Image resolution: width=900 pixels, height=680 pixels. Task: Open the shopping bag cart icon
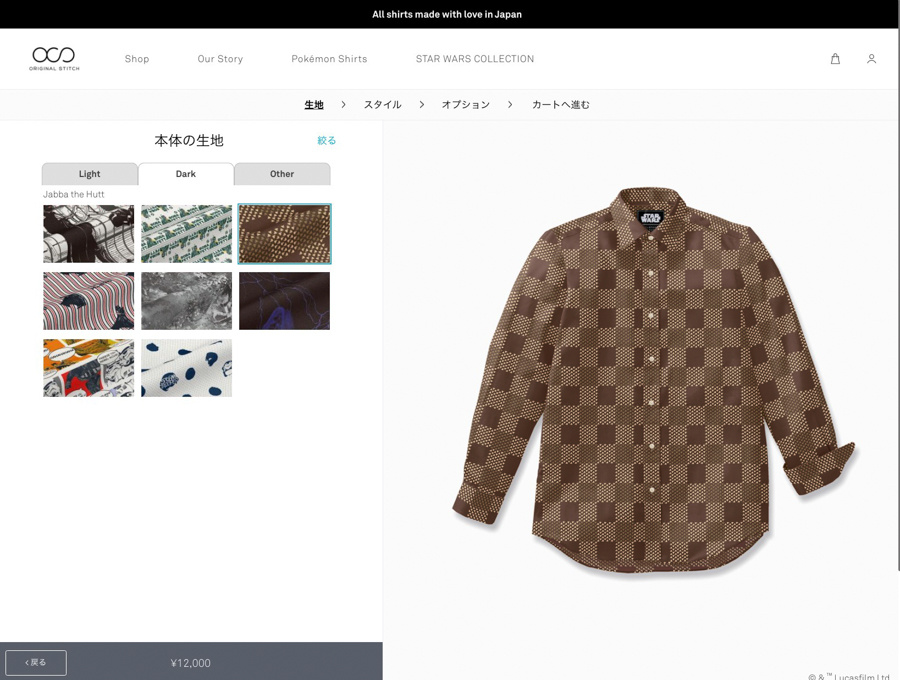coord(835,59)
